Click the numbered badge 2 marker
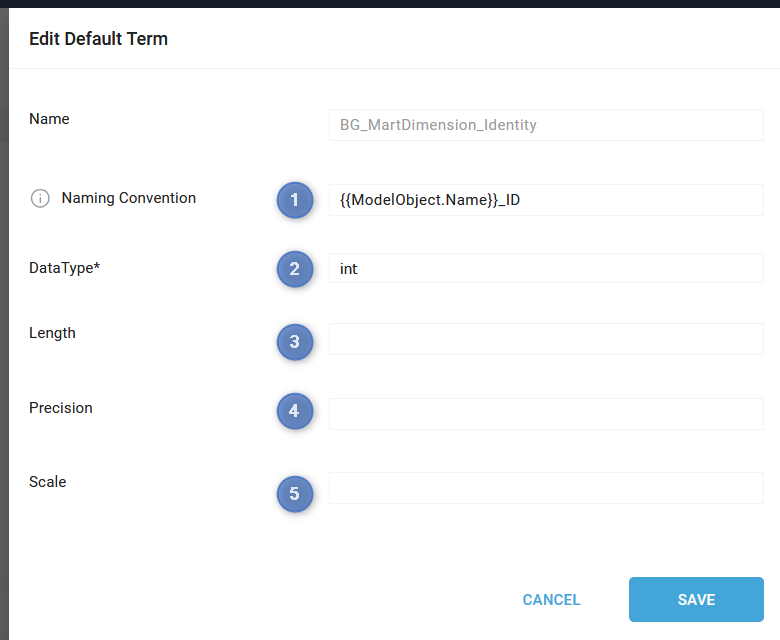Image resolution: width=780 pixels, height=640 pixels. tap(294, 269)
